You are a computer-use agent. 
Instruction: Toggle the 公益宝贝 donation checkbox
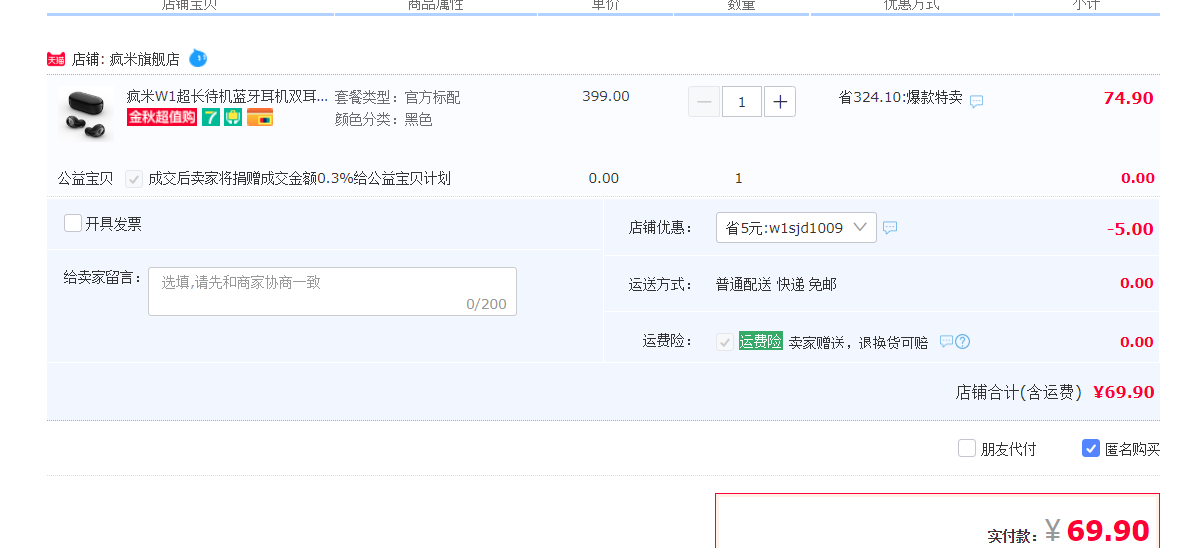(x=134, y=179)
